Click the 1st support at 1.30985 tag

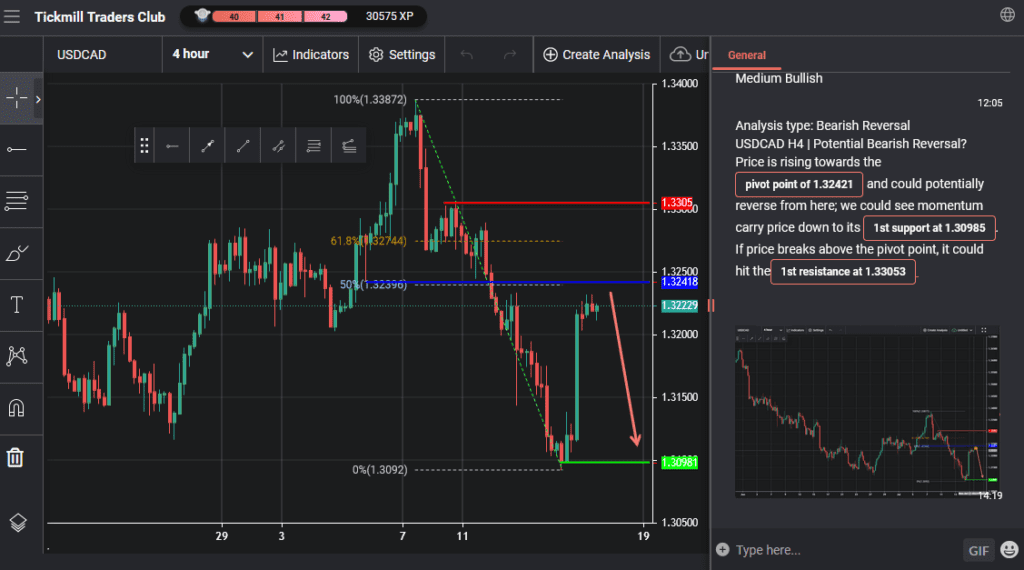pos(929,228)
